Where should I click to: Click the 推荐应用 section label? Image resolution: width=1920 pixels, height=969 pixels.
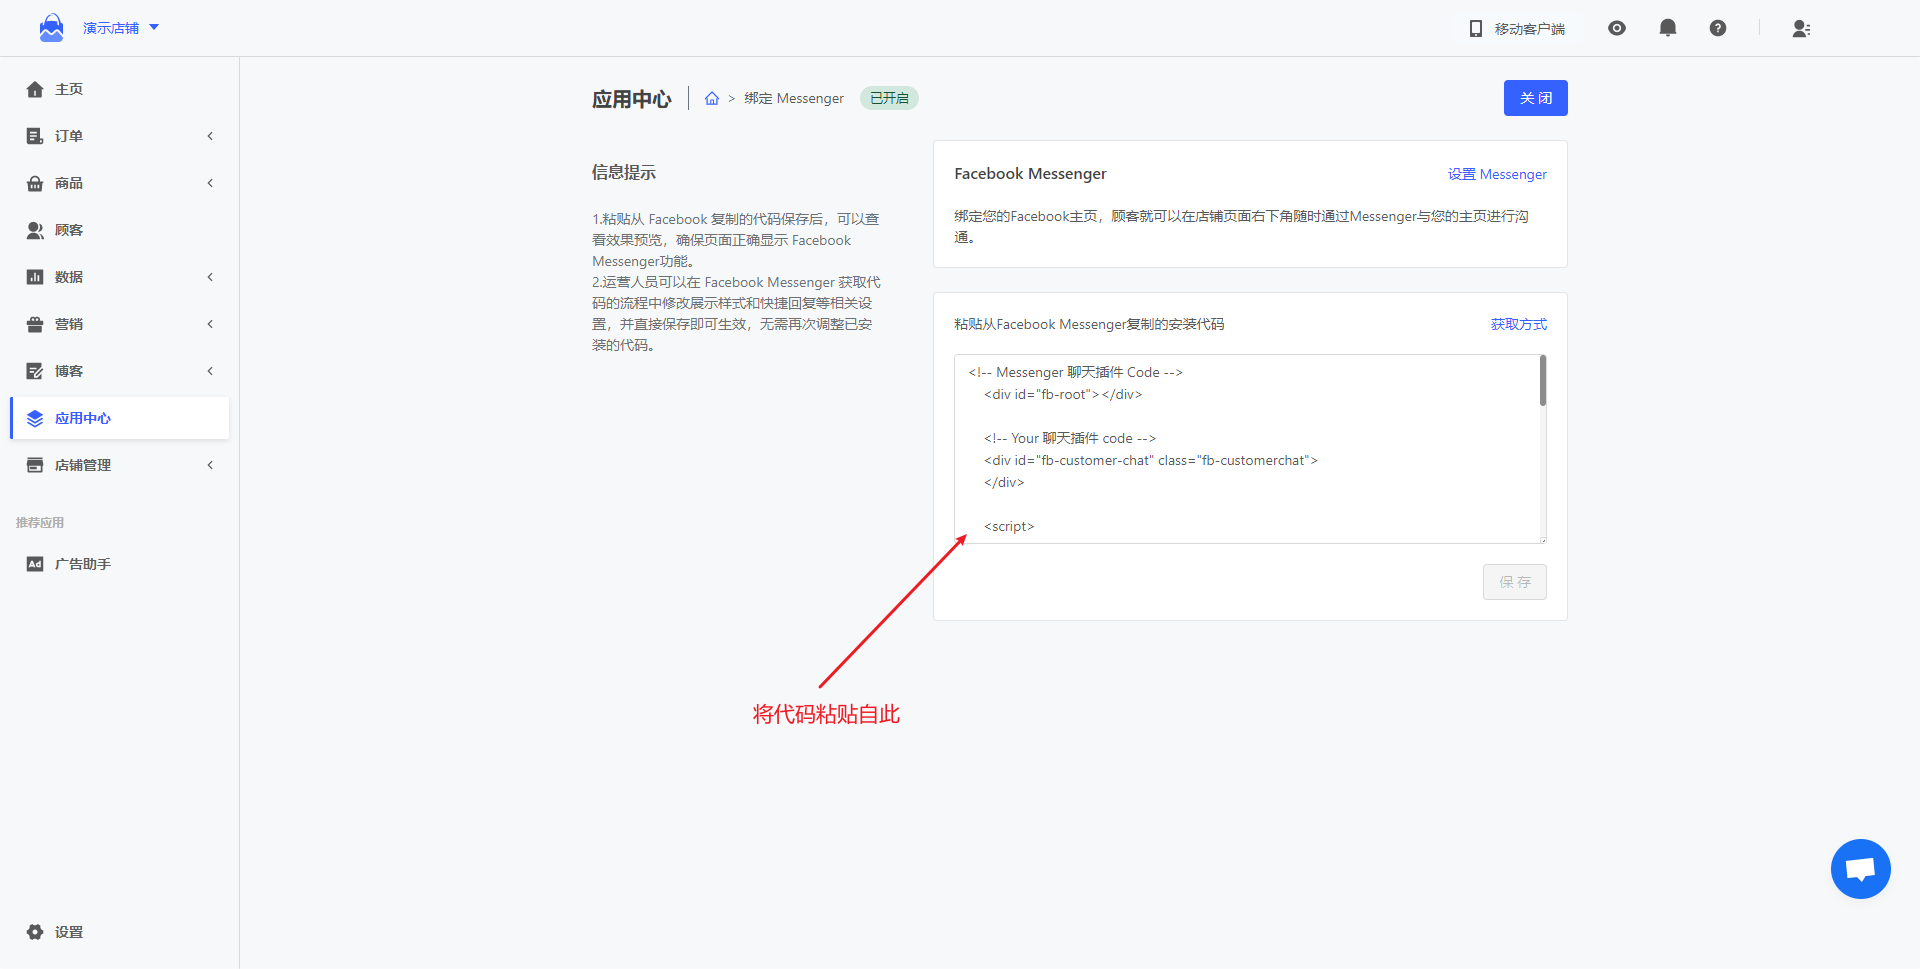40,523
